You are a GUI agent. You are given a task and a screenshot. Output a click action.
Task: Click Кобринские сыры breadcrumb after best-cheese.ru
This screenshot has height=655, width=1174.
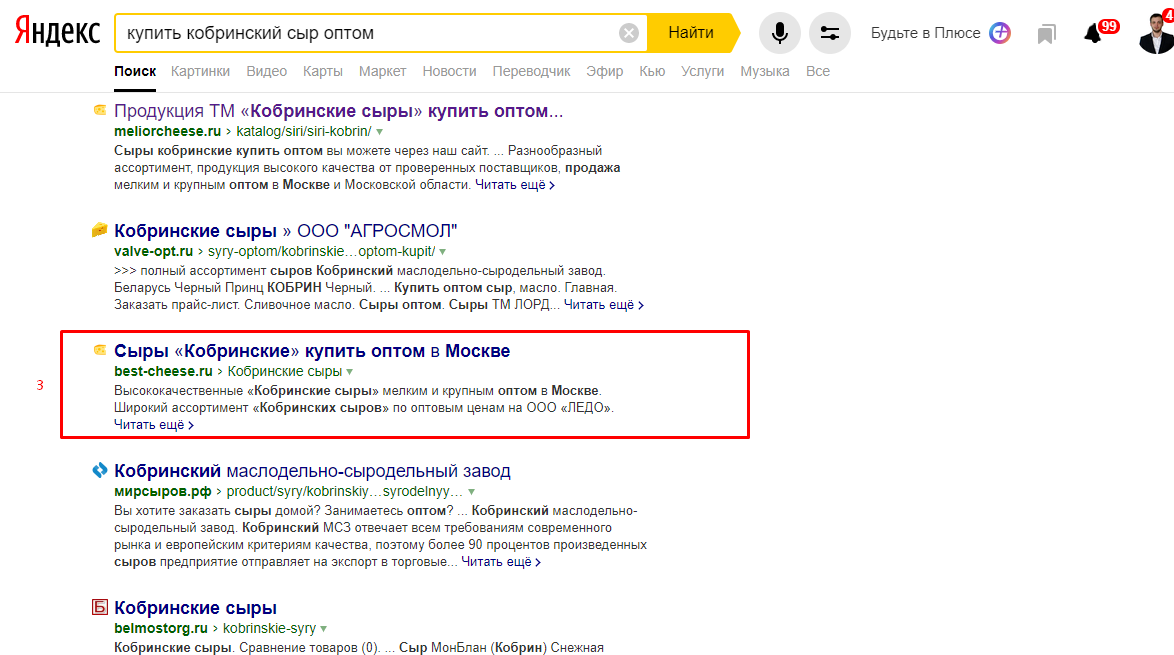pyautogui.click(x=285, y=371)
